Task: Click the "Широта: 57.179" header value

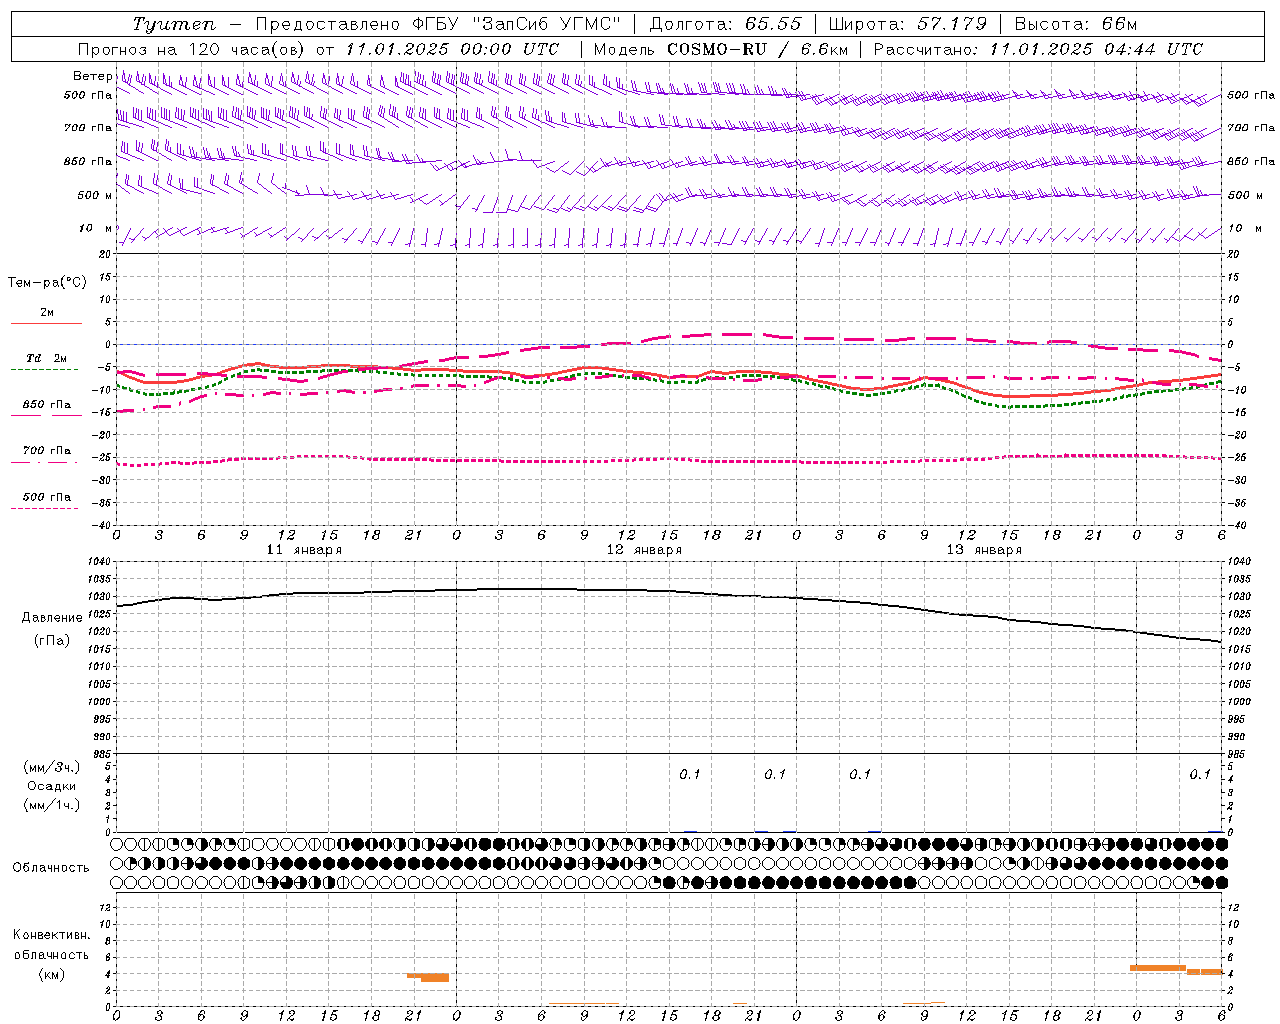Action: click(x=910, y=24)
